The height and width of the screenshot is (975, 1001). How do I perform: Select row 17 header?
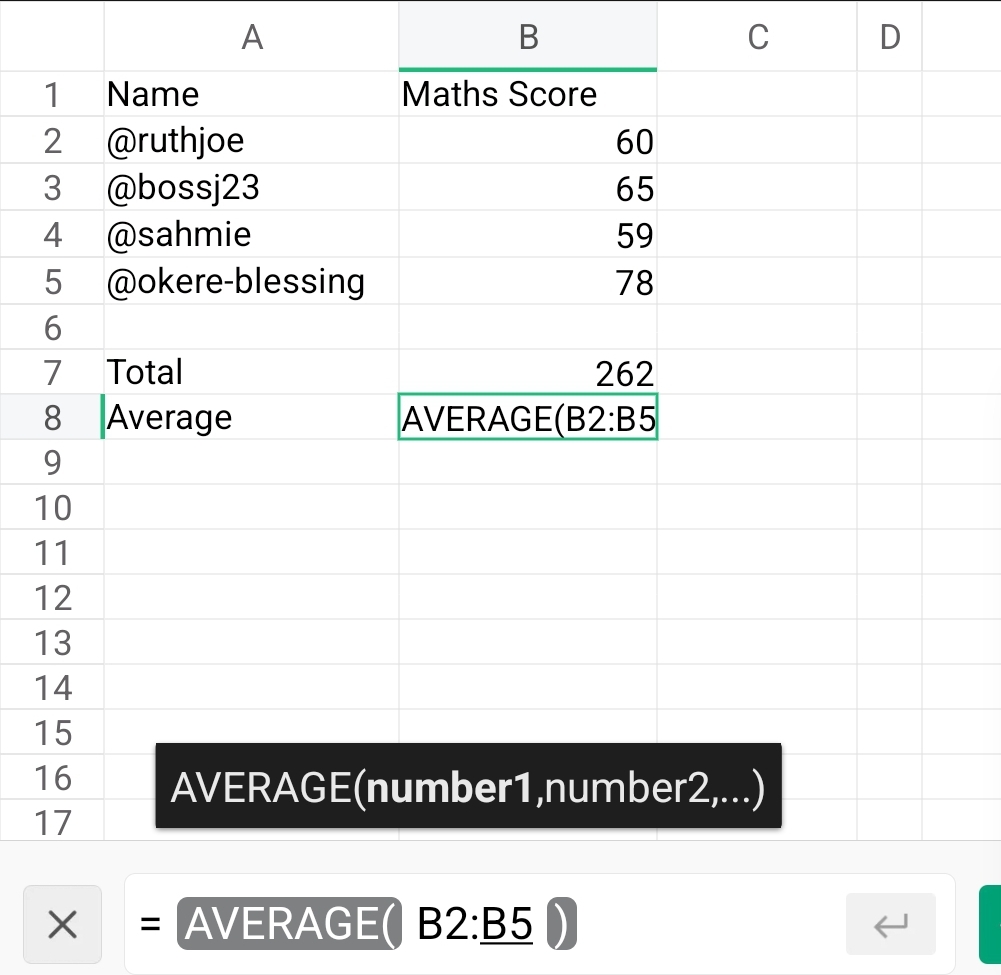point(52,820)
